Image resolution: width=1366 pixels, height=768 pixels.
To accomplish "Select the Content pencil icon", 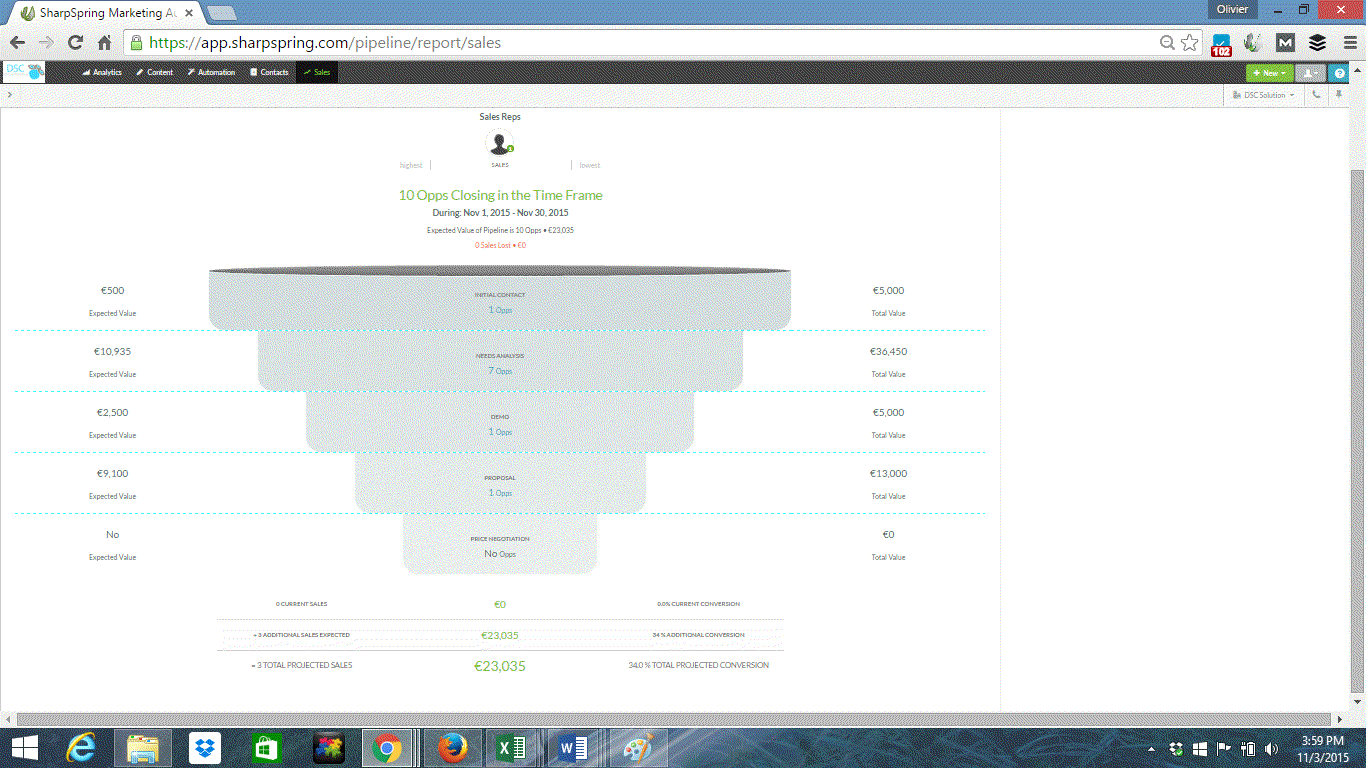I will [x=139, y=72].
